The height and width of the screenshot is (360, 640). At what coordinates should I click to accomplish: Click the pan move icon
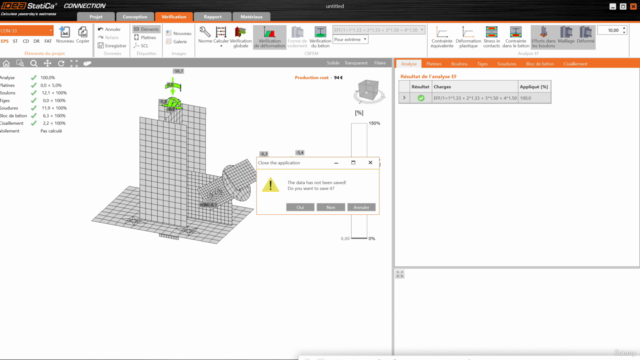(x=47, y=63)
